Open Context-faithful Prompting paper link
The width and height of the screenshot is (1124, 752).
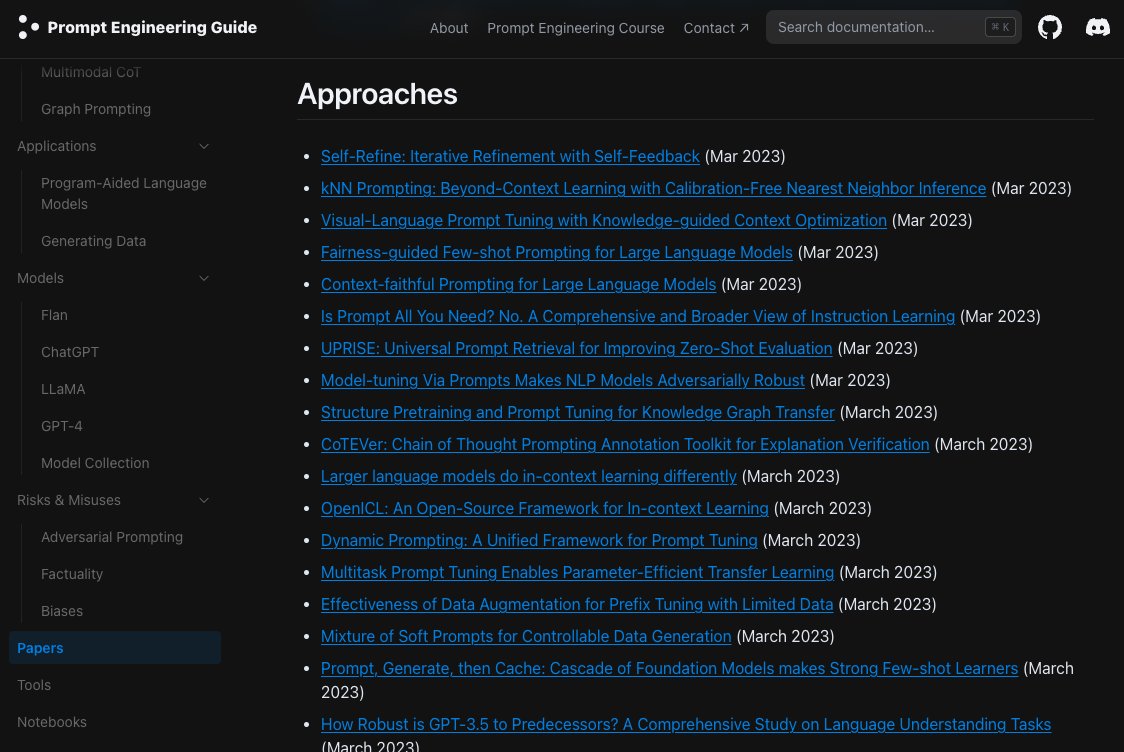(x=518, y=285)
